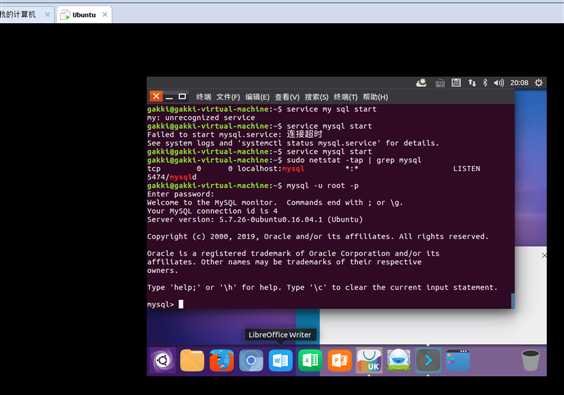Open the 查看(V) menu
The height and width of the screenshot is (395, 564).
[x=287, y=97]
